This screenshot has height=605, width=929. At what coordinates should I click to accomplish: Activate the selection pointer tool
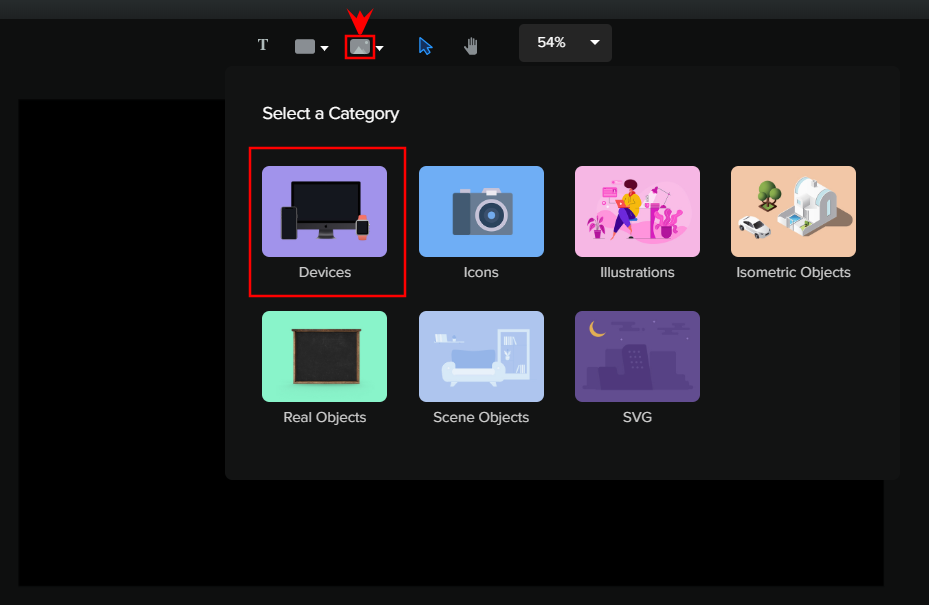[425, 46]
